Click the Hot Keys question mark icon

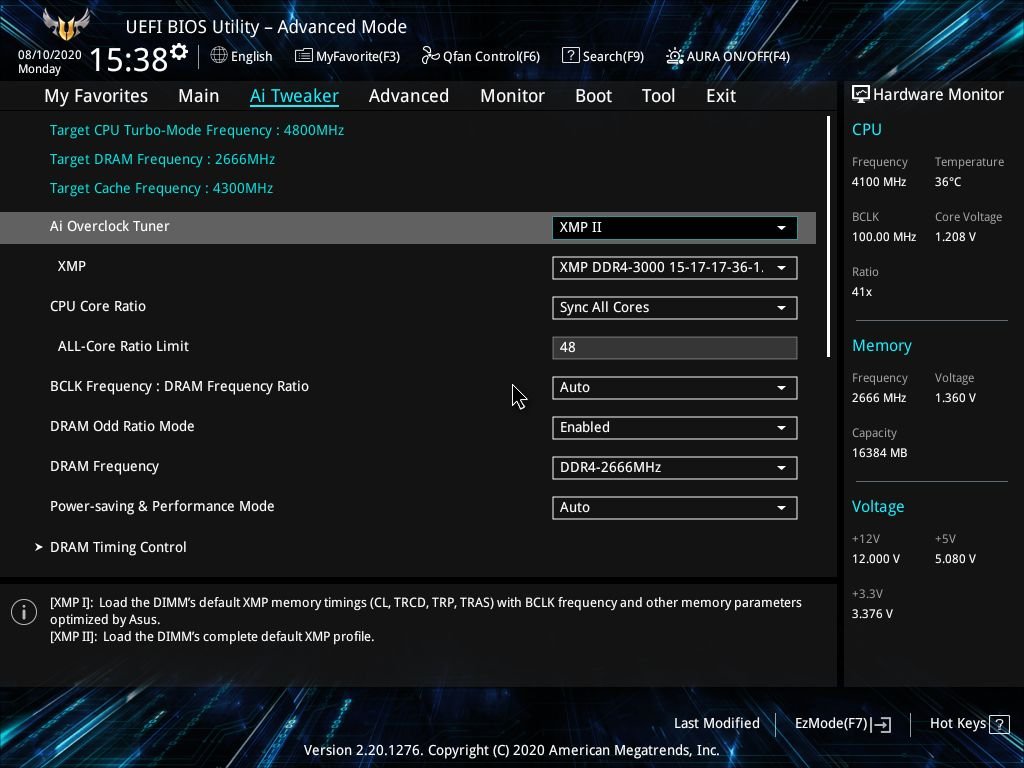pyautogui.click(x=999, y=724)
